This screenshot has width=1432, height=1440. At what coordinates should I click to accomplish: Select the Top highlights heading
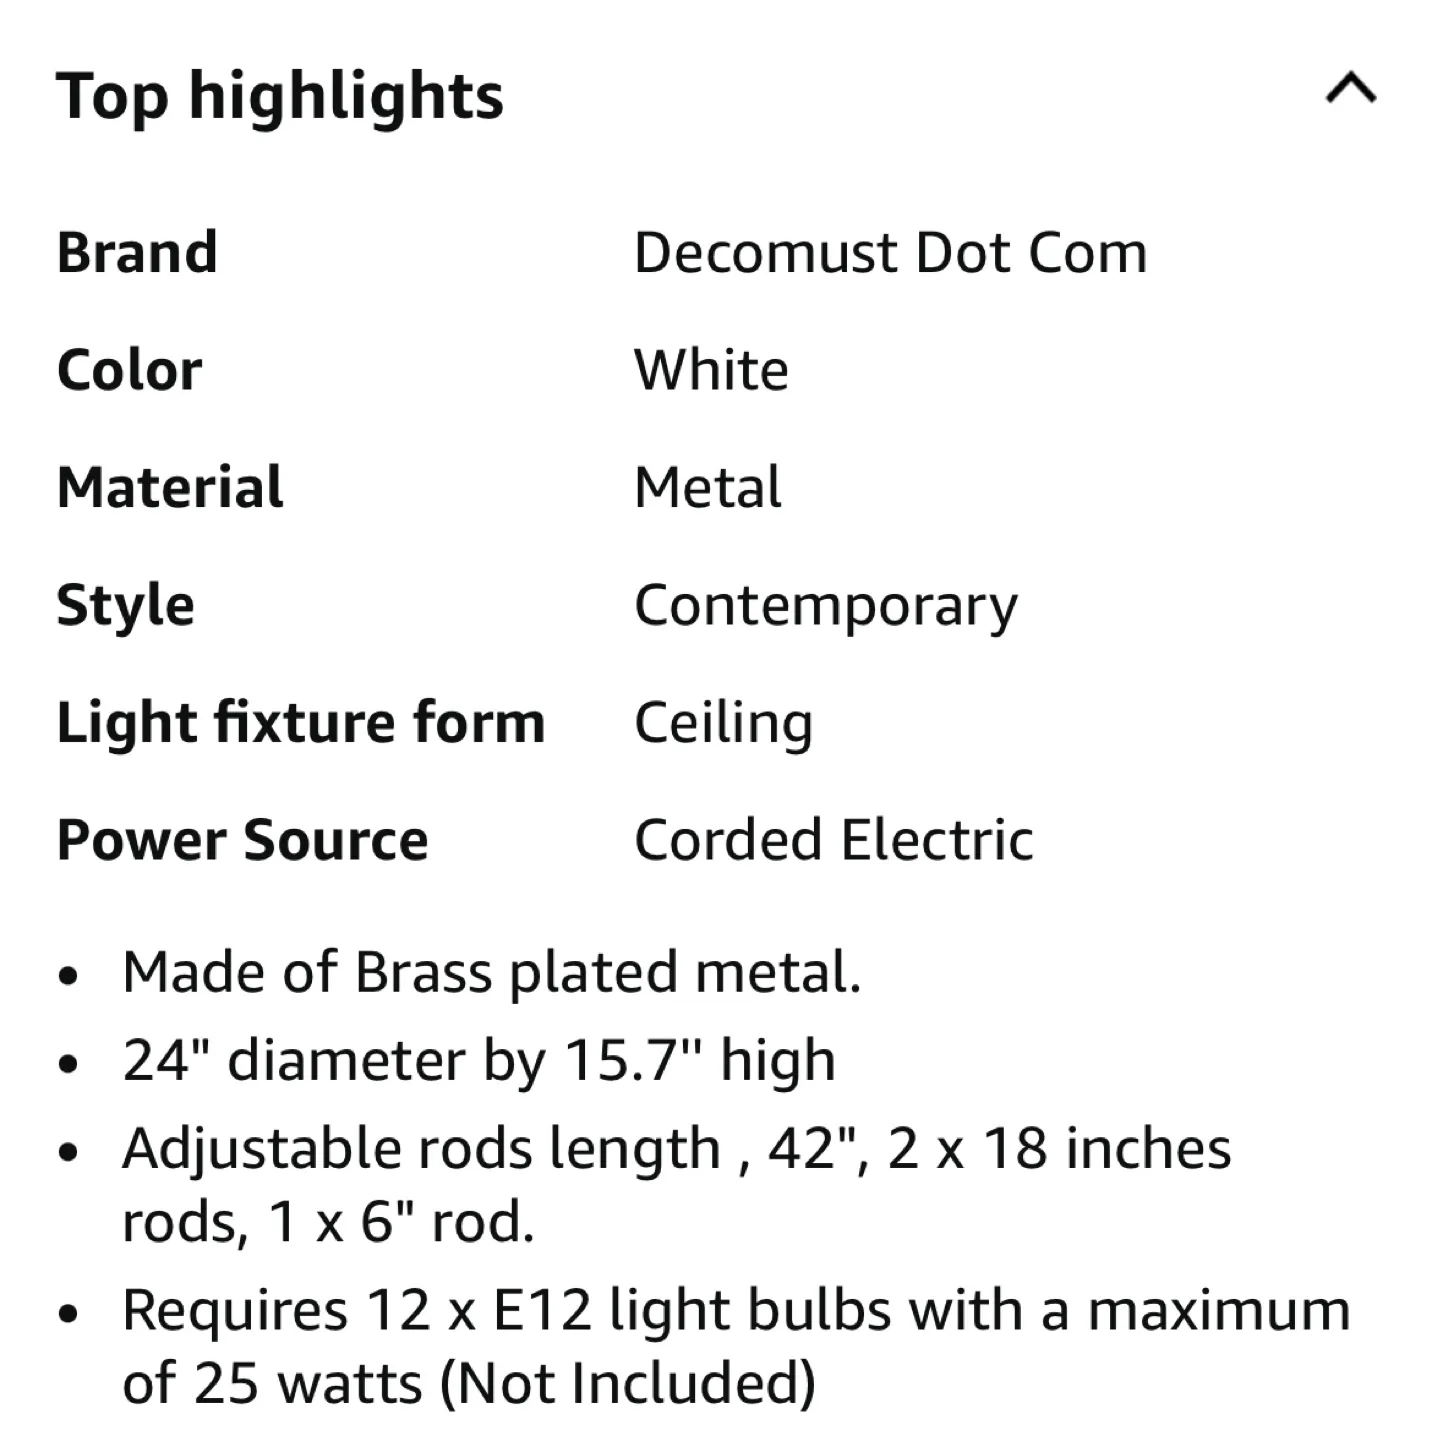coord(281,96)
